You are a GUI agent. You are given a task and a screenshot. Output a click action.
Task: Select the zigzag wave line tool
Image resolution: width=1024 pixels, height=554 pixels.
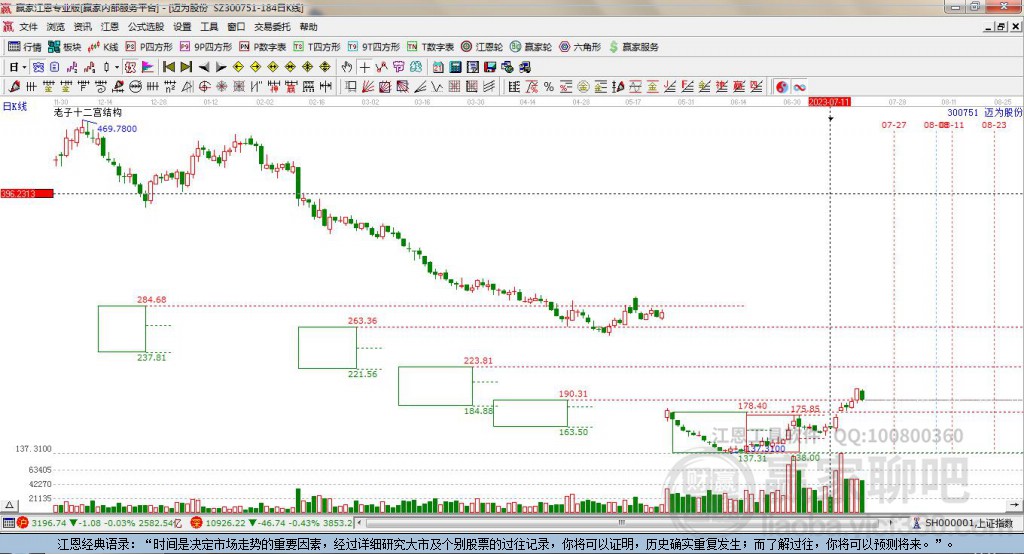[x=436, y=86]
